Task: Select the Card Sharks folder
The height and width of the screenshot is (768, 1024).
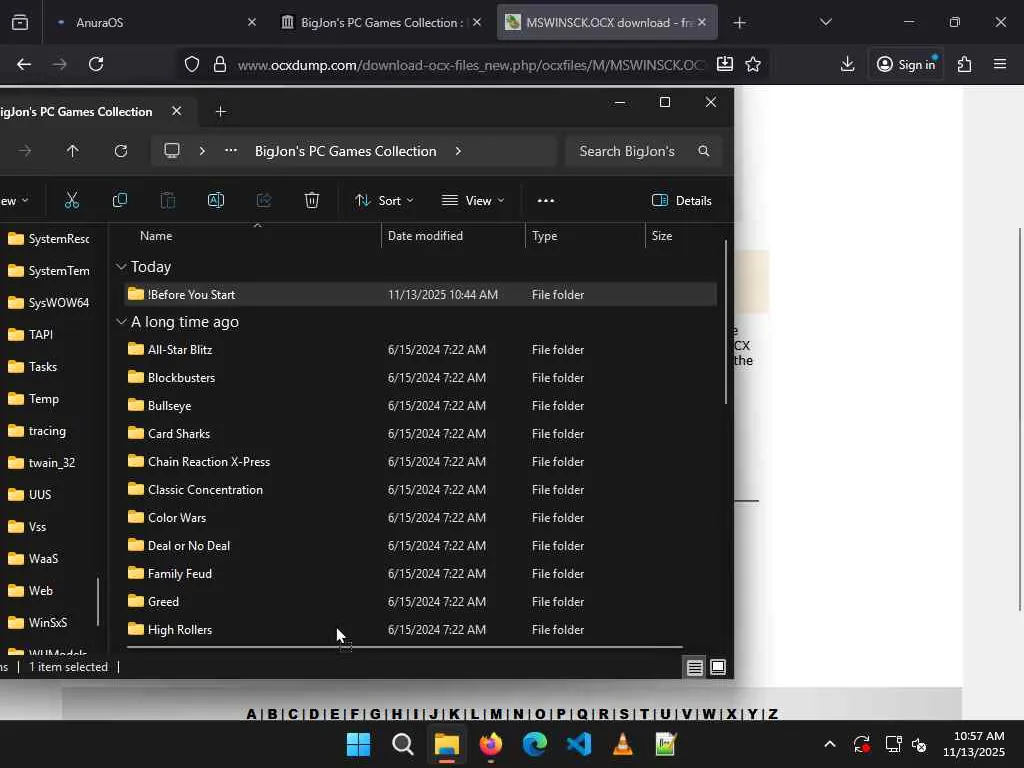Action: click(x=421, y=434)
